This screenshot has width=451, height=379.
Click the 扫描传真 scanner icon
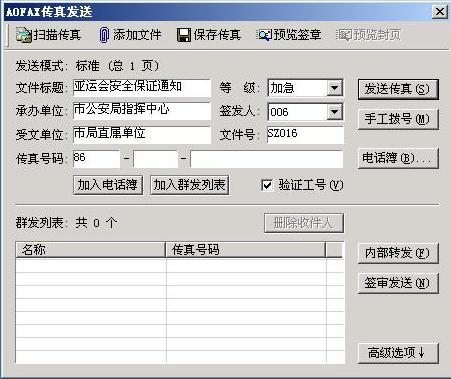click(x=24, y=35)
